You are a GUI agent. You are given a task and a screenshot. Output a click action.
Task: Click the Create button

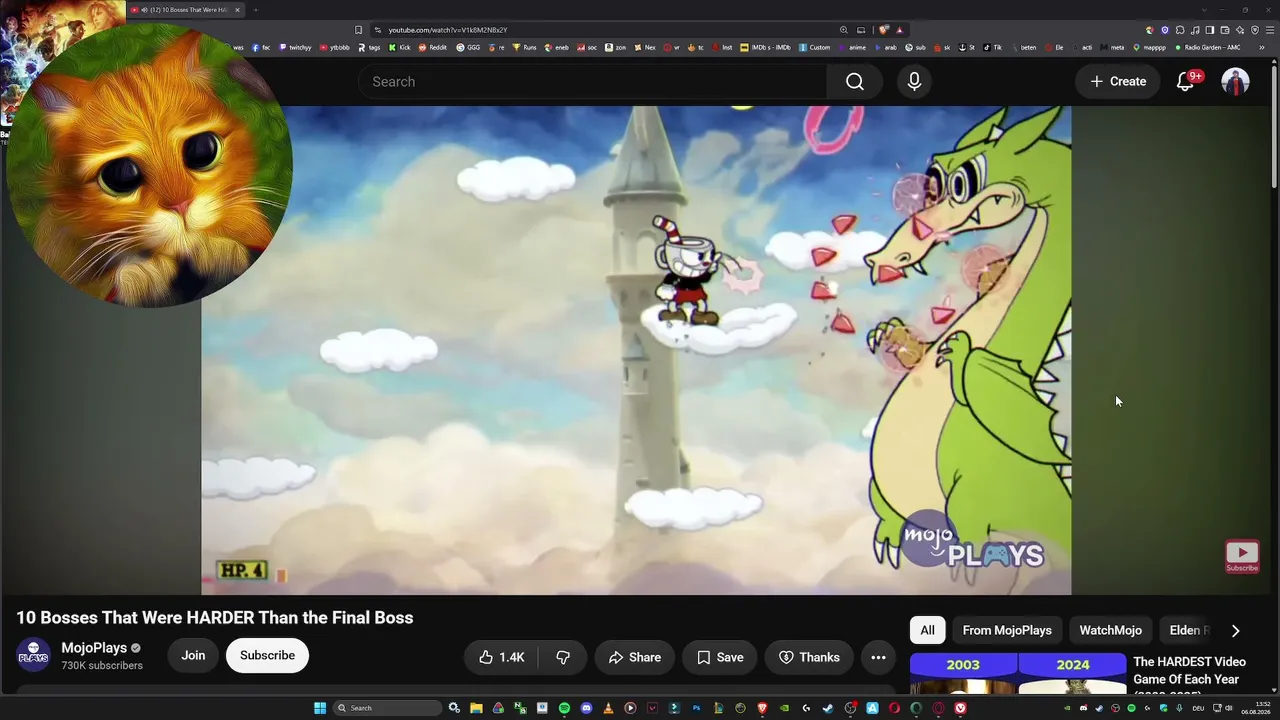click(1118, 82)
